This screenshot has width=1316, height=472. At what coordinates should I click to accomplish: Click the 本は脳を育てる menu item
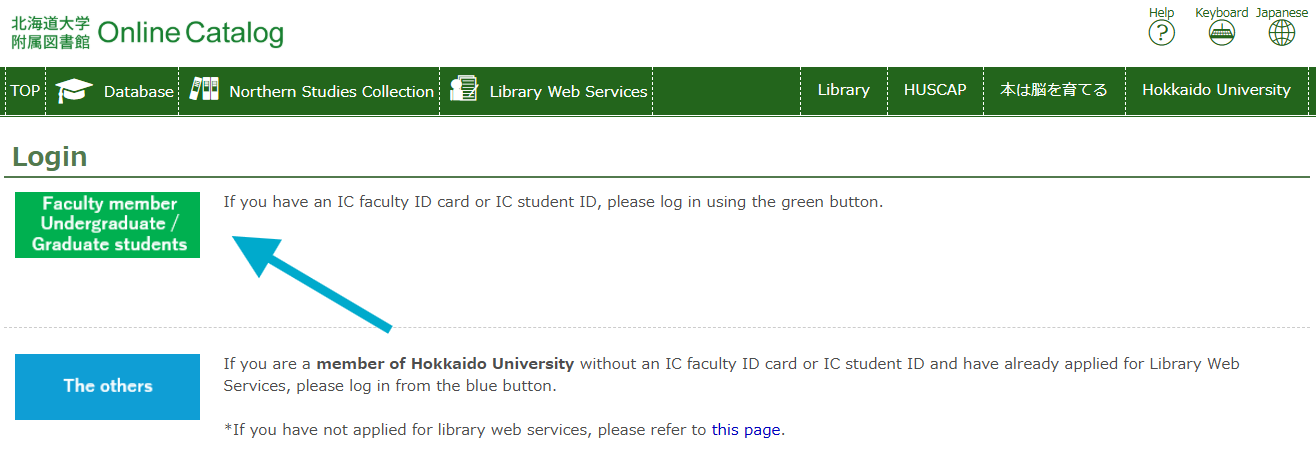(1054, 90)
